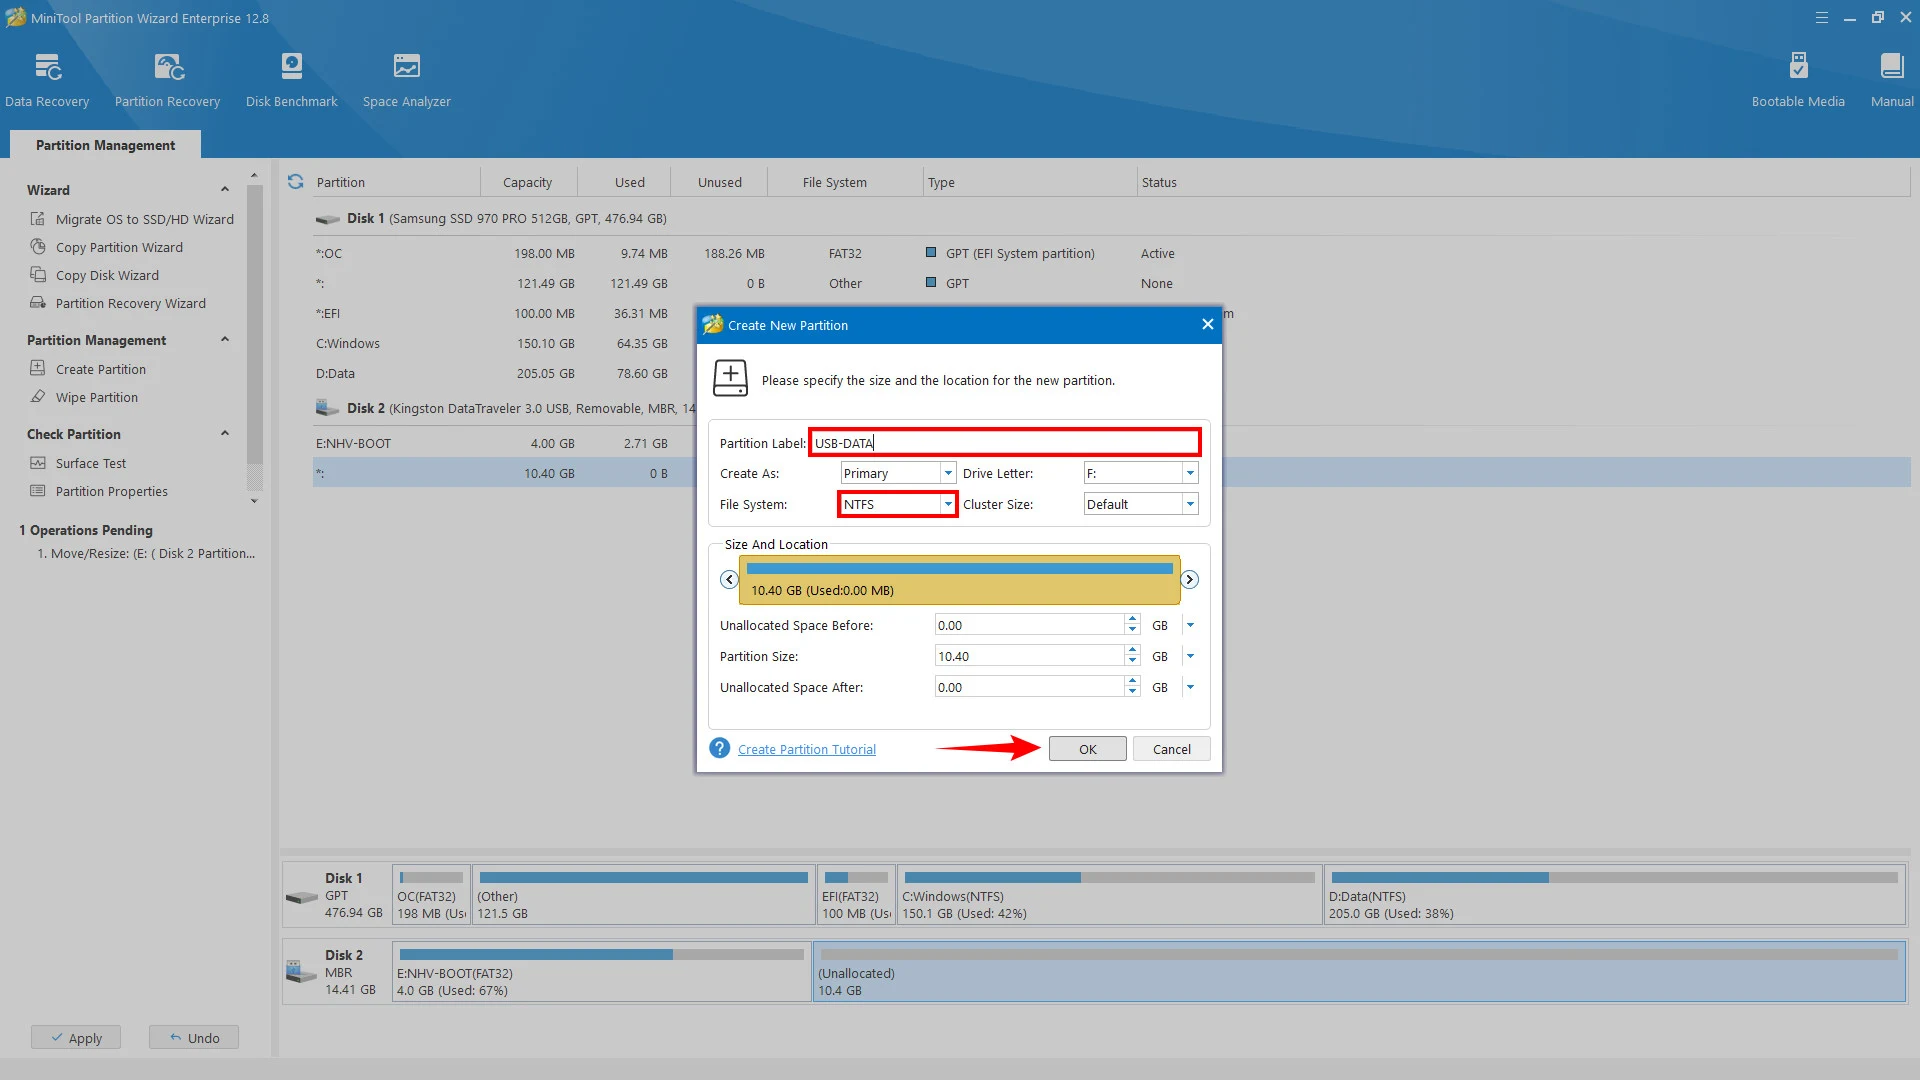Change unit for Unallocated Space Before
Image resolution: width=1920 pixels, height=1080 pixels.
pos(1190,625)
